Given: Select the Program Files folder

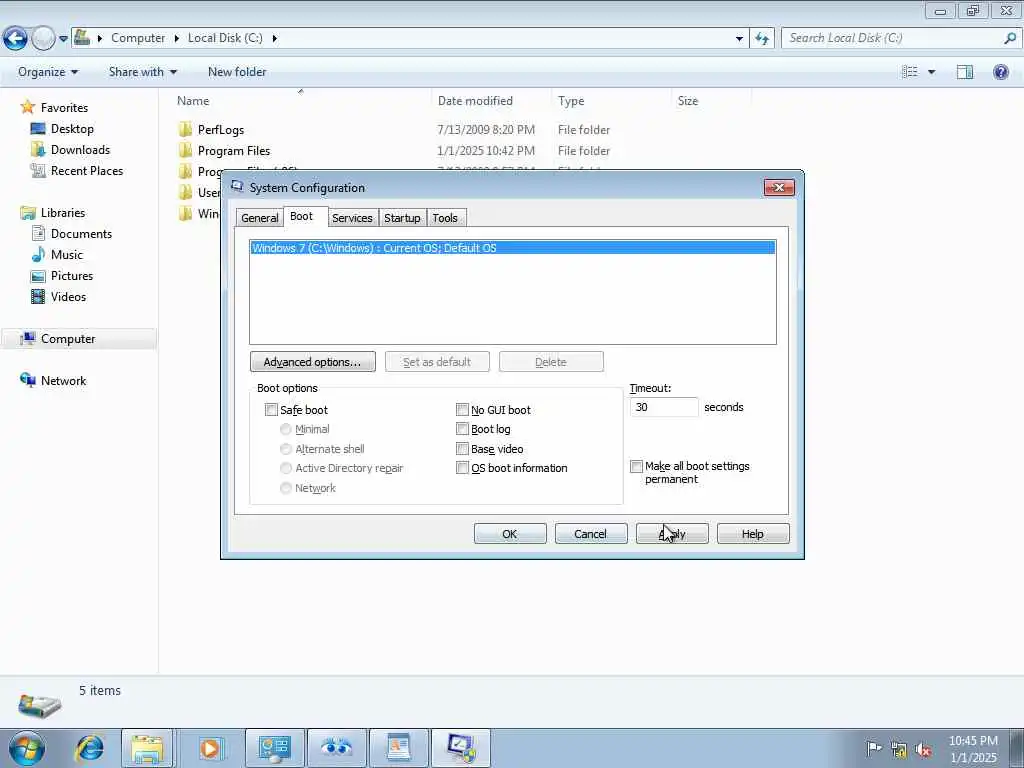Looking at the screenshot, I should [234, 151].
